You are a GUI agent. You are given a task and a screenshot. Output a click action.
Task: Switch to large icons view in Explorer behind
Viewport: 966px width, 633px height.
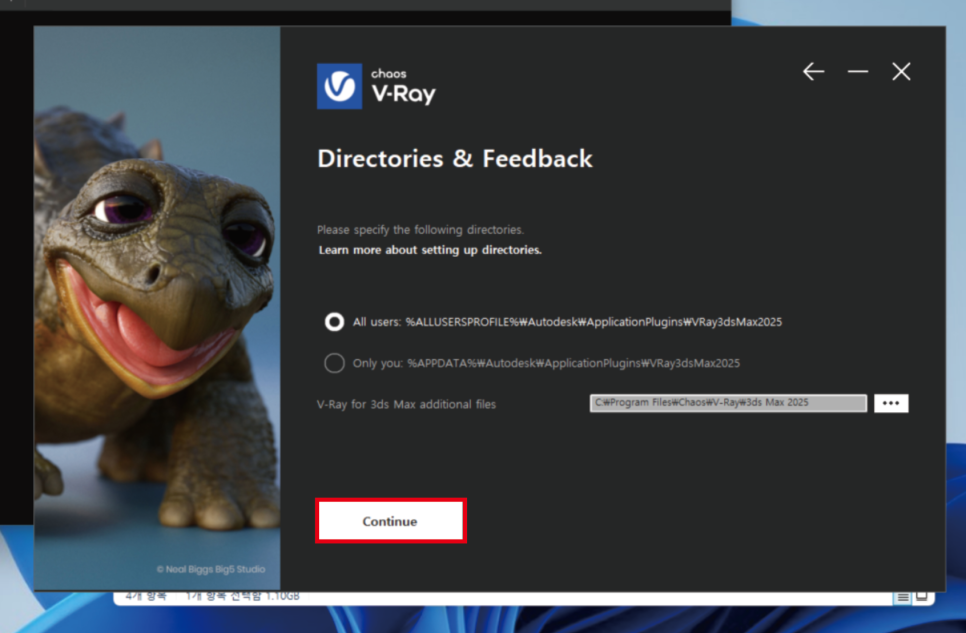click(922, 596)
